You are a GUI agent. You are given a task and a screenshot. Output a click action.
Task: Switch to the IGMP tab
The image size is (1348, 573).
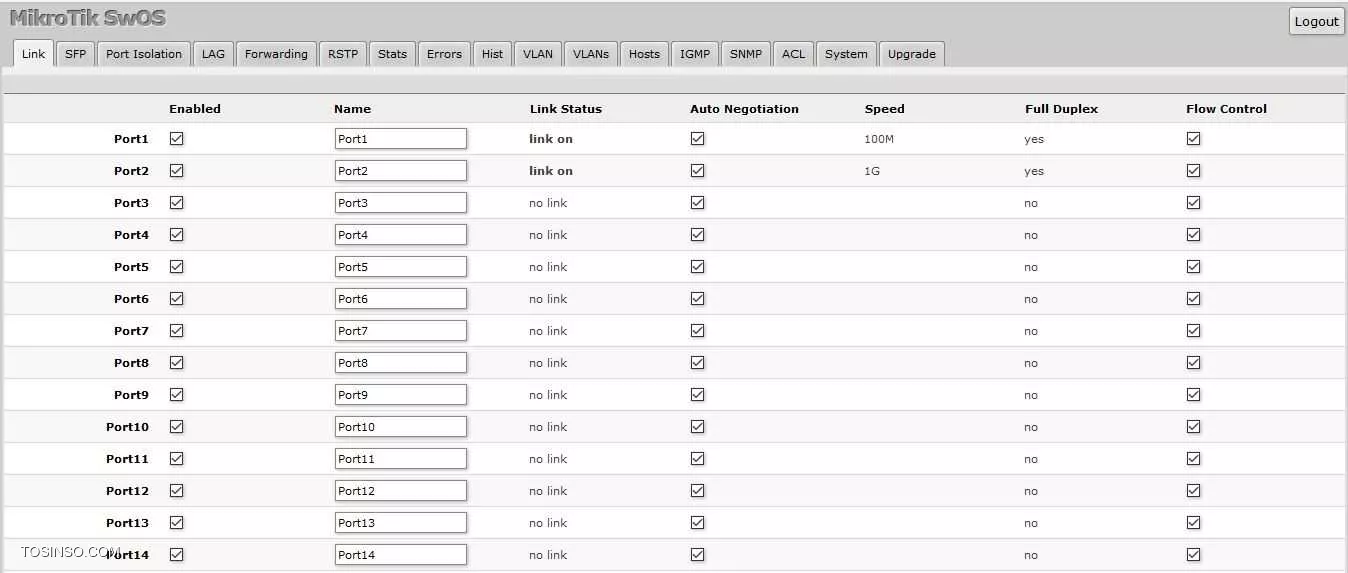pos(695,54)
